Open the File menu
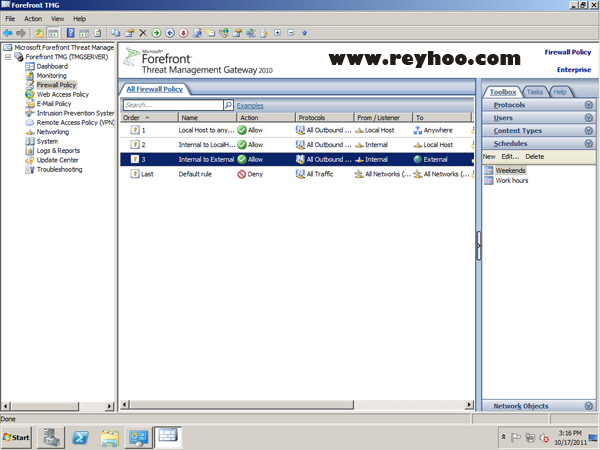 click(x=10, y=19)
